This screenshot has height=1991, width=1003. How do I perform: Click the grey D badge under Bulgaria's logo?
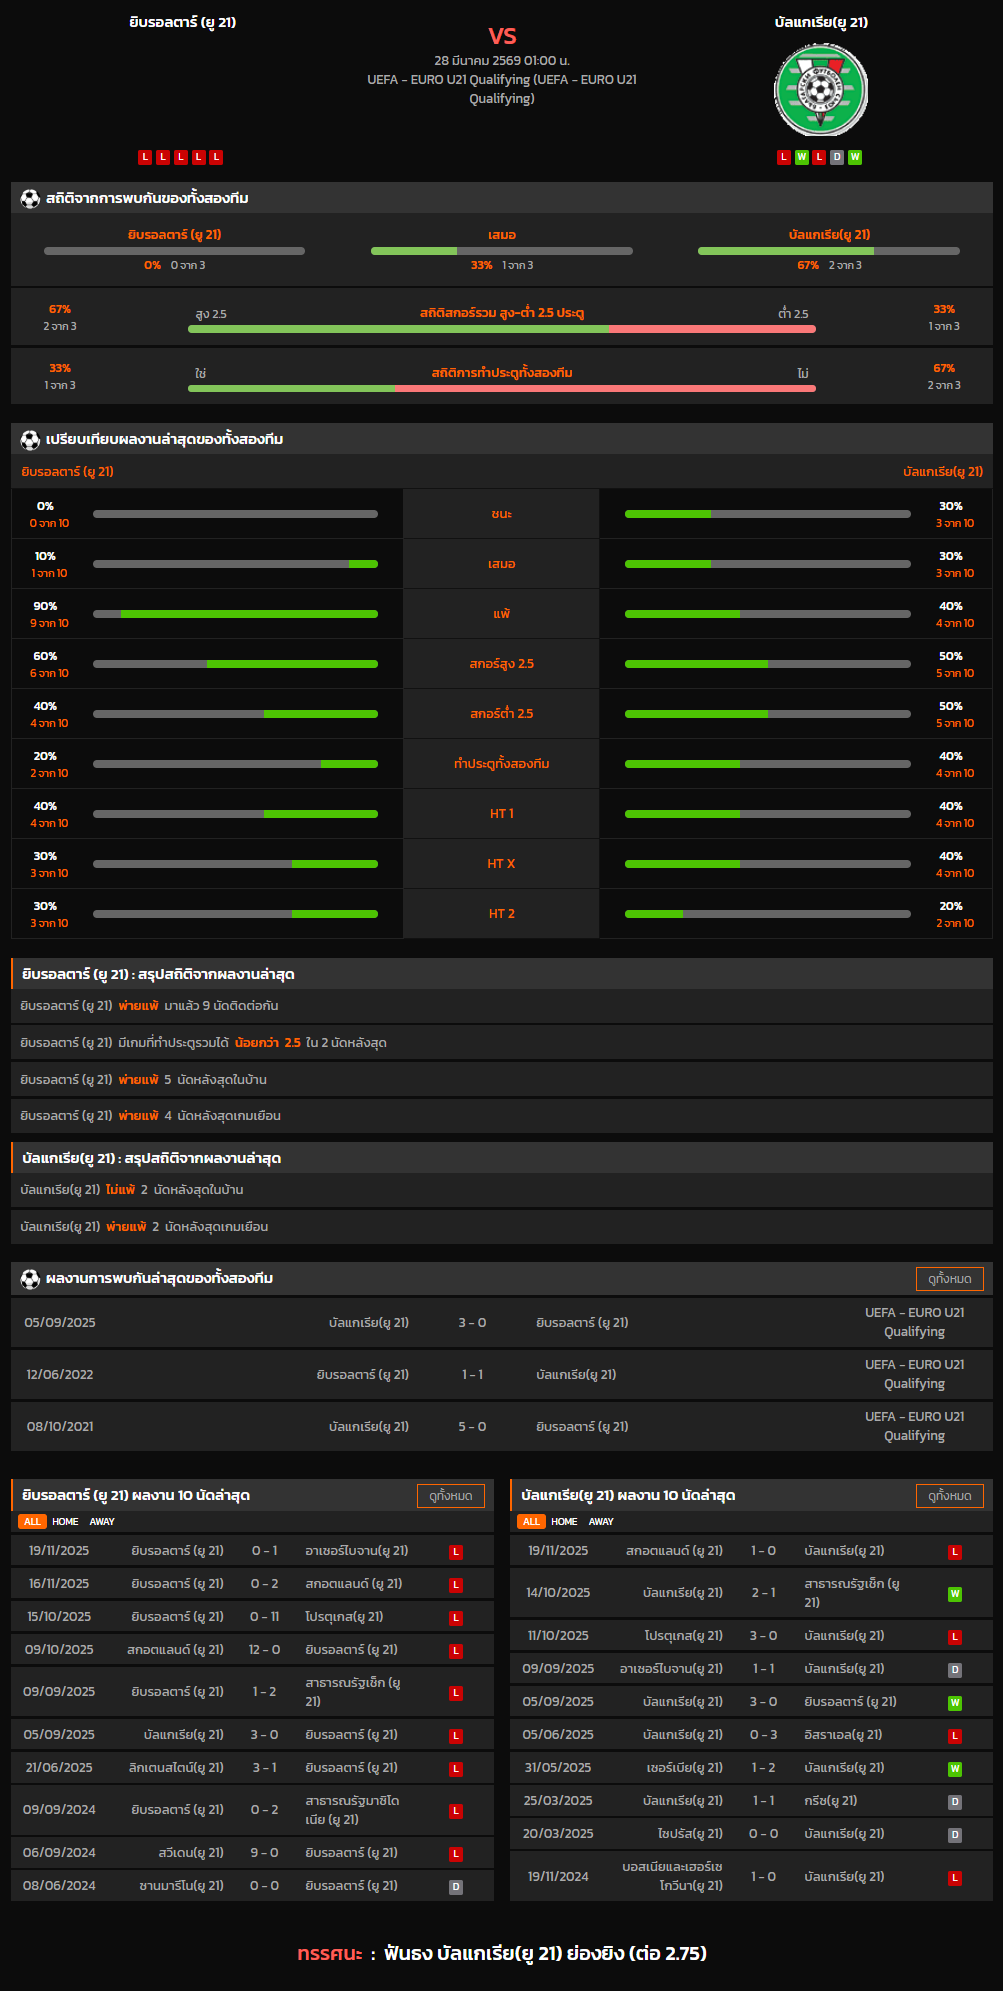point(837,157)
